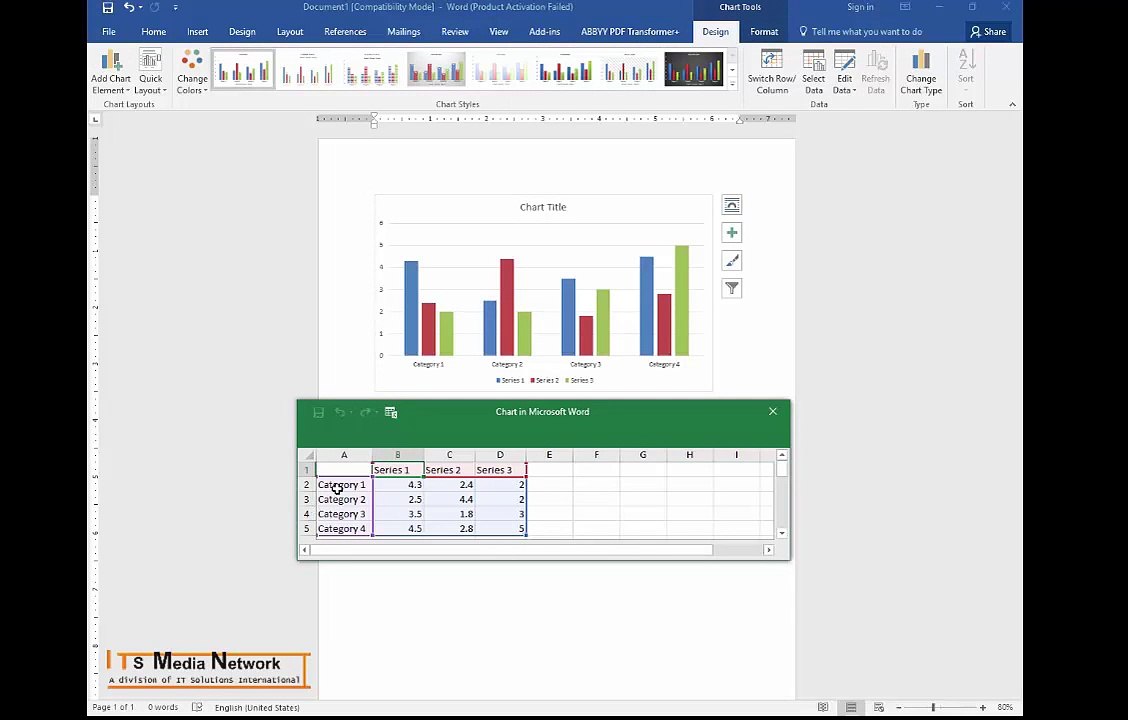Viewport: 1128px width, 720px height.
Task: Switch to Read Mode view icon
Action: point(823,707)
